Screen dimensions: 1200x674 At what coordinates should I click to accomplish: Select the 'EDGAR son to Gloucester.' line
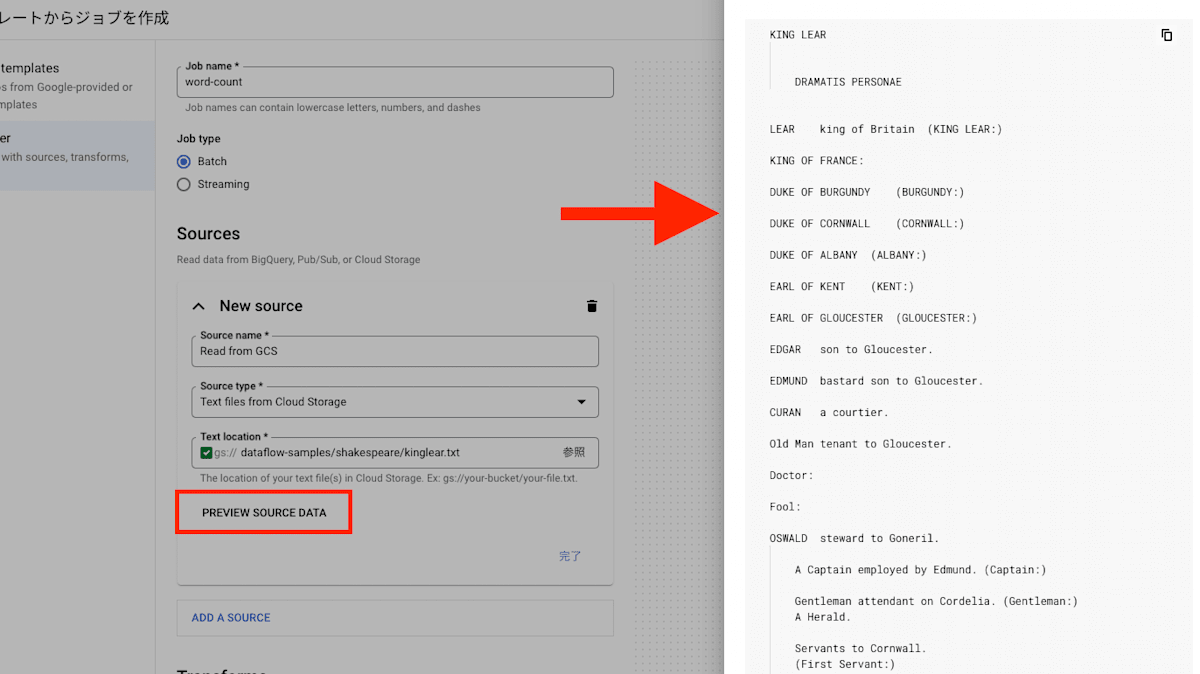pos(851,350)
